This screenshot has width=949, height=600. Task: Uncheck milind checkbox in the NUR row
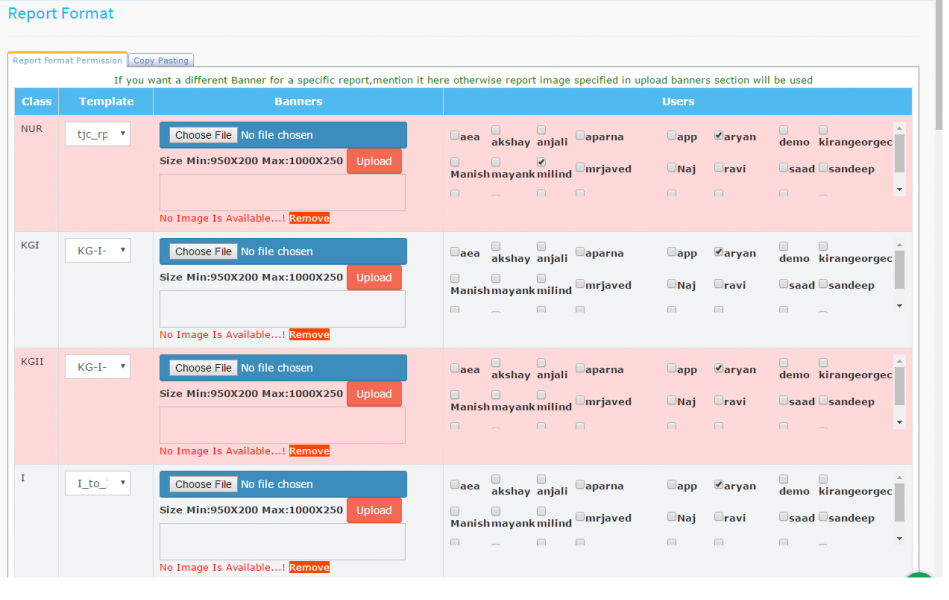(541, 162)
